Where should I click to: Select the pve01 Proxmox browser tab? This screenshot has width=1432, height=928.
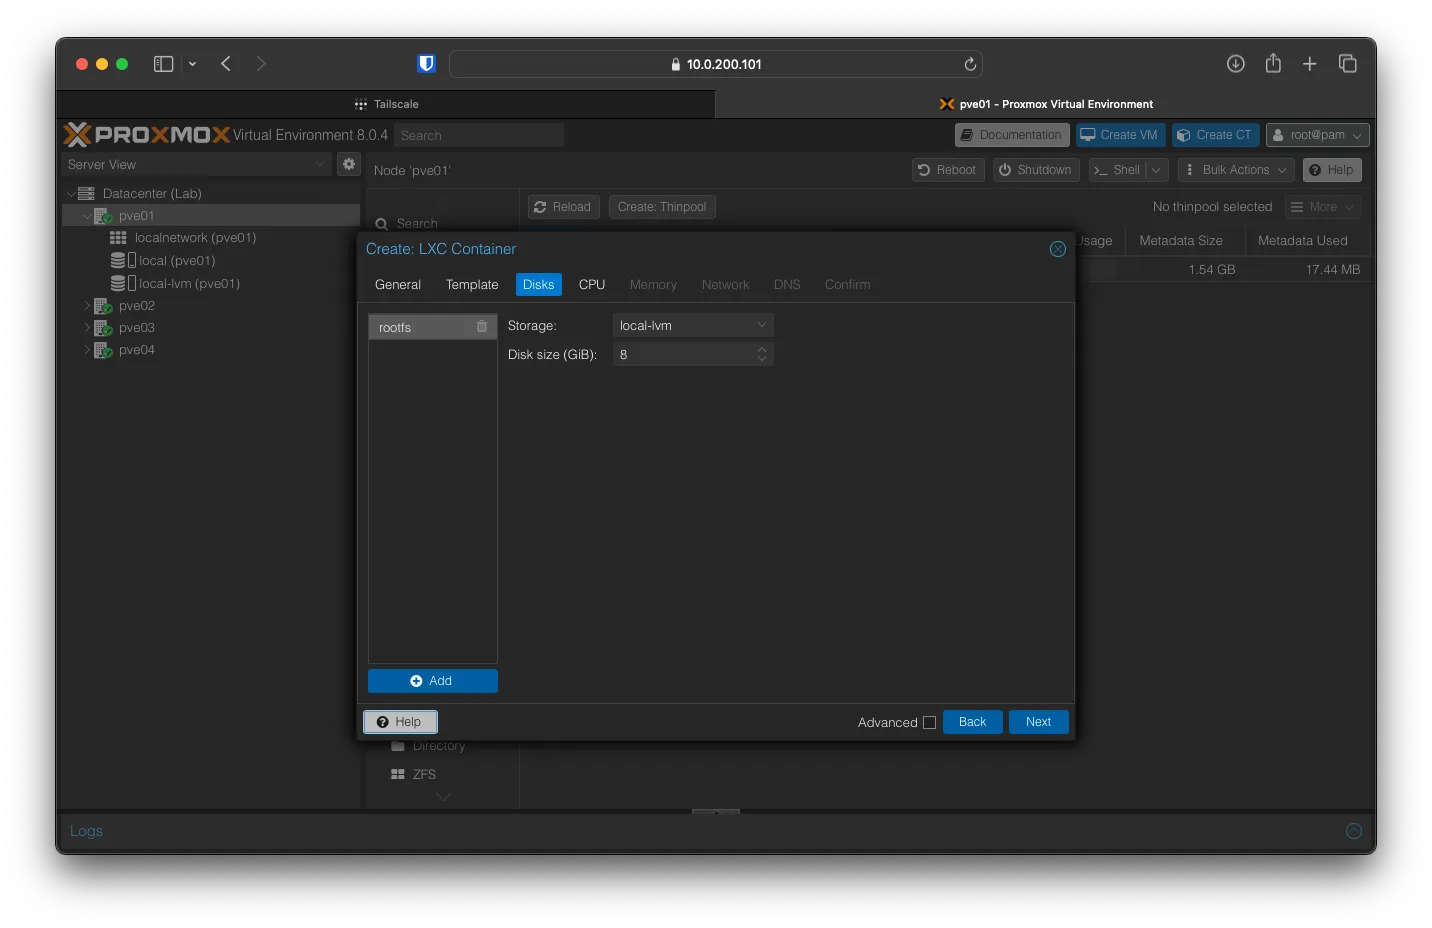(x=1045, y=104)
